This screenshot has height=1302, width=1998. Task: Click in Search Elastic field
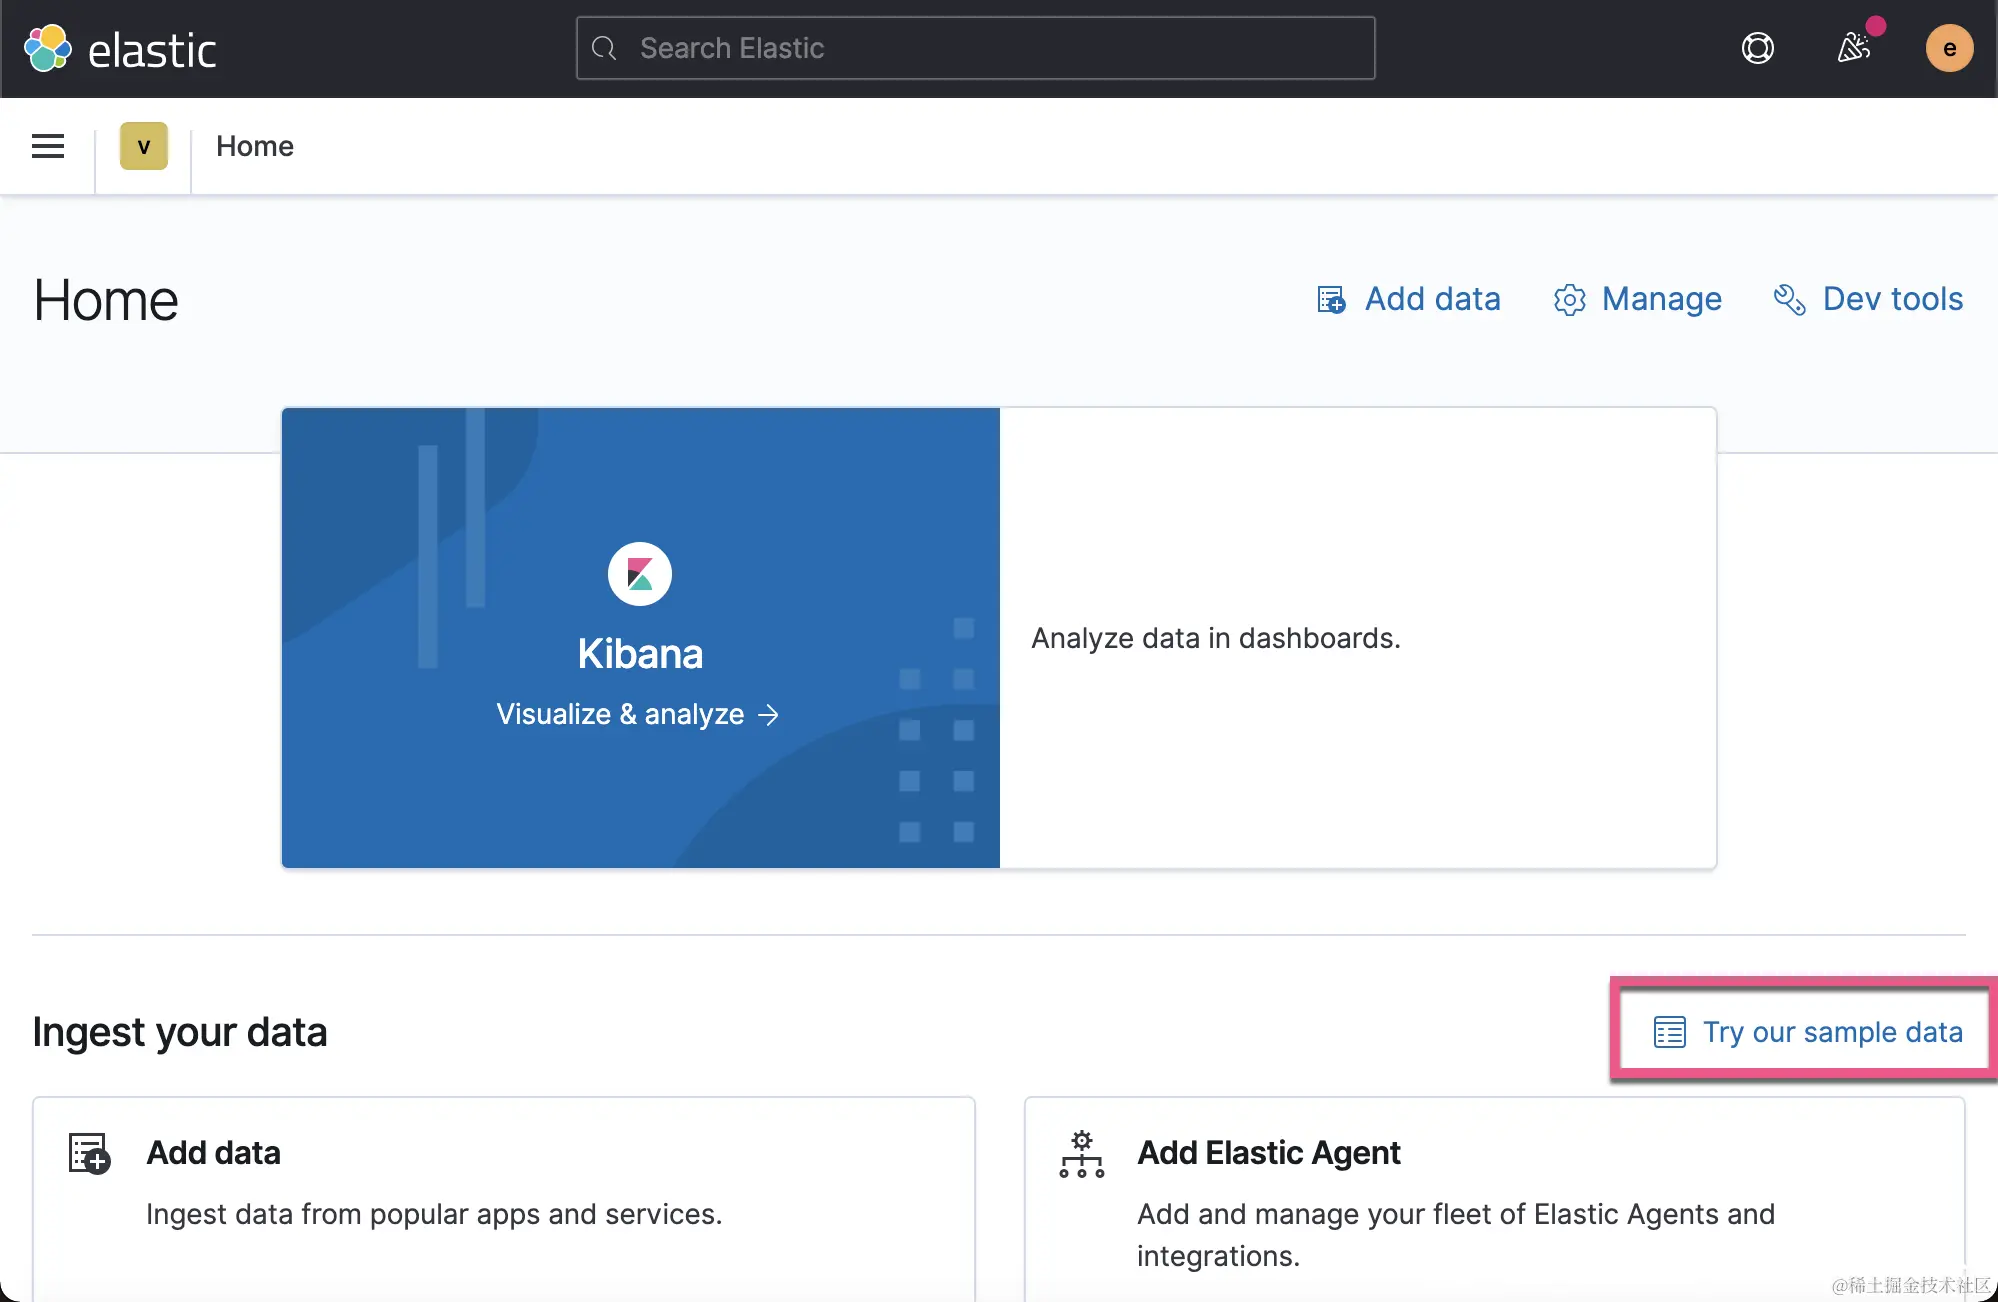coord(975,48)
